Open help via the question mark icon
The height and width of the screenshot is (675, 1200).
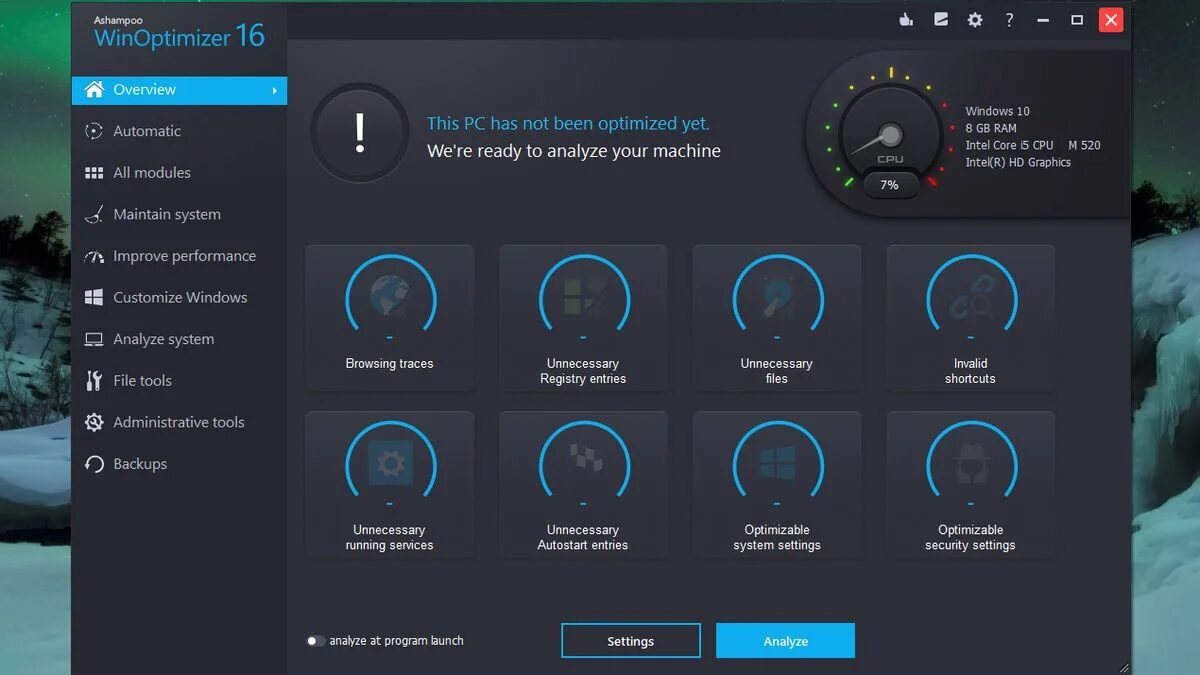[x=1009, y=19]
